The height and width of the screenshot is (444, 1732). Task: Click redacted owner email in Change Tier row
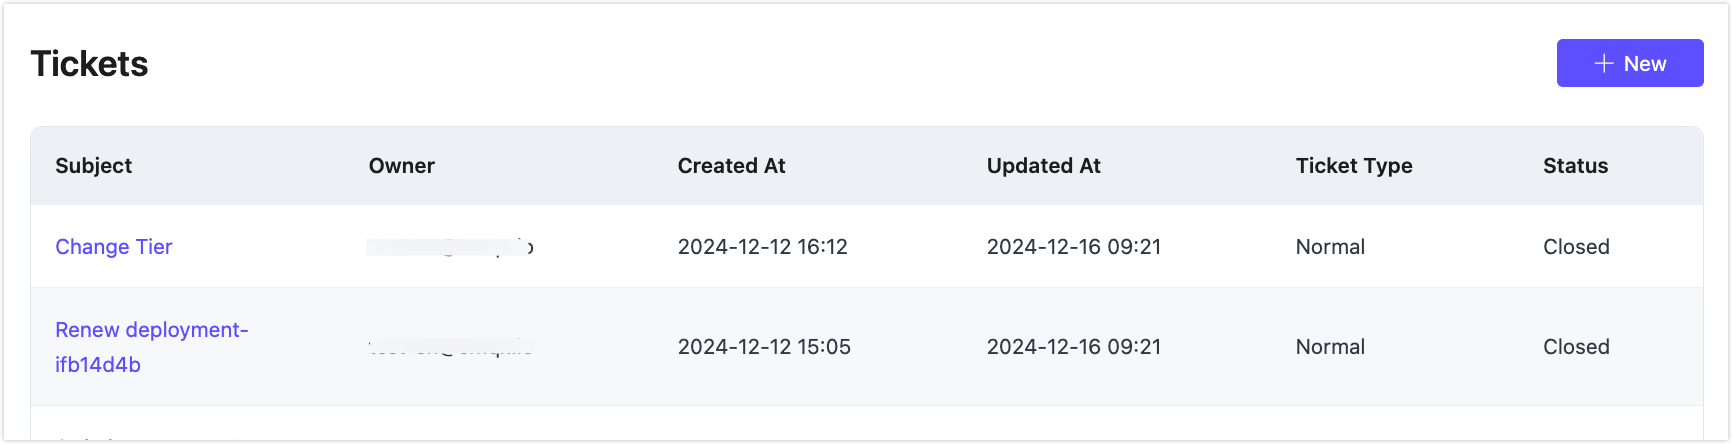450,247
